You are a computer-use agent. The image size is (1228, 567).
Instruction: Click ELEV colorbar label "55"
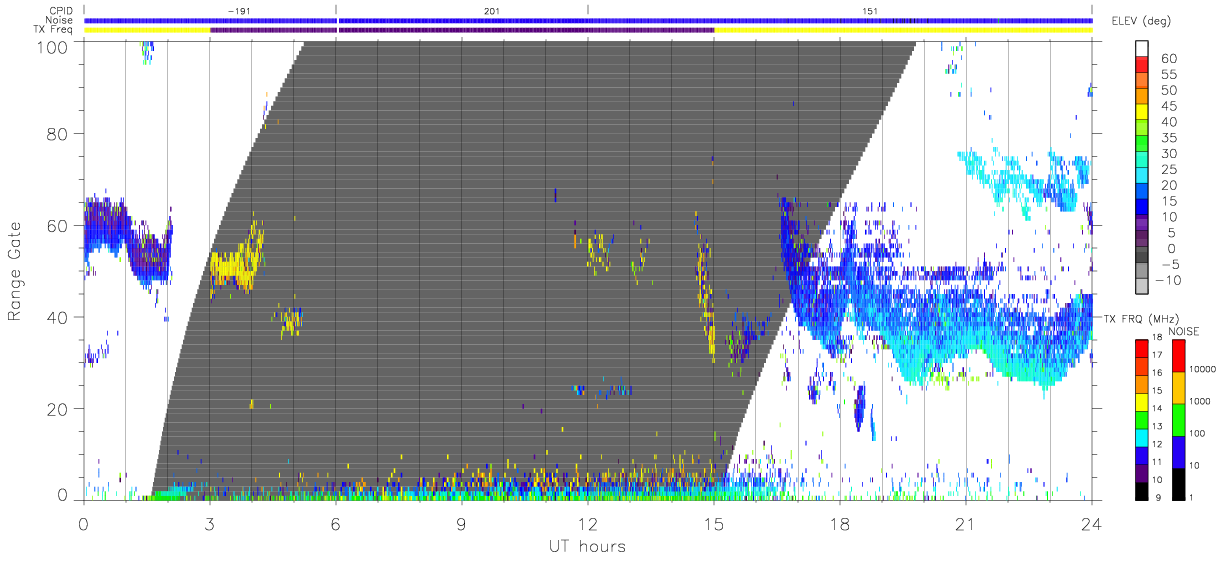click(1168, 74)
